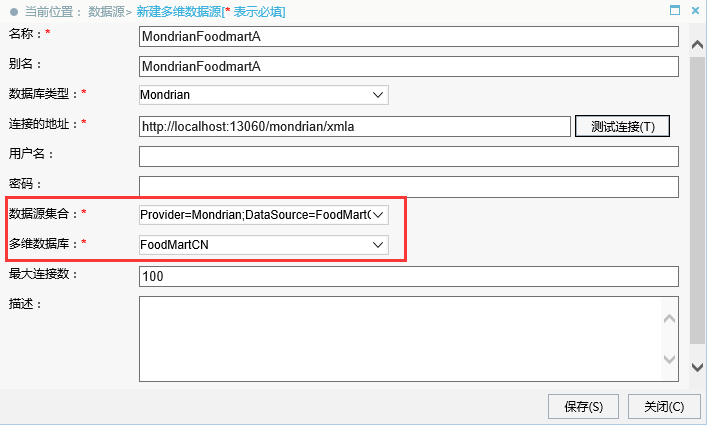Open the 多维数据库 FoodMartCN dropdown
Screen dimensions: 707x425
[x=264, y=245]
